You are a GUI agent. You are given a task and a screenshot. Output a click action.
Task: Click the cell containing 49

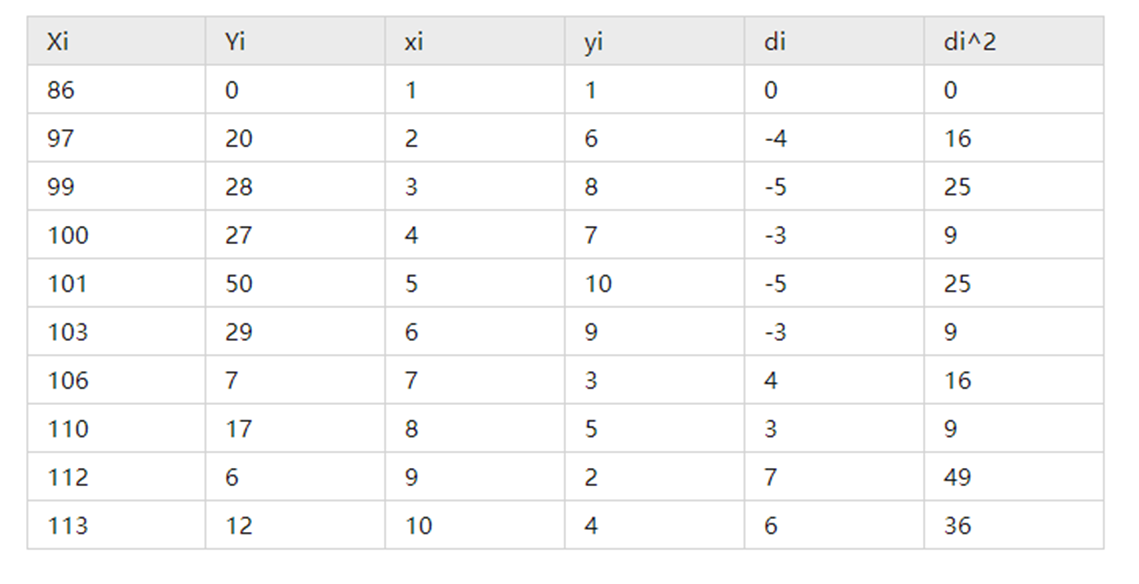pyautogui.click(x=957, y=478)
